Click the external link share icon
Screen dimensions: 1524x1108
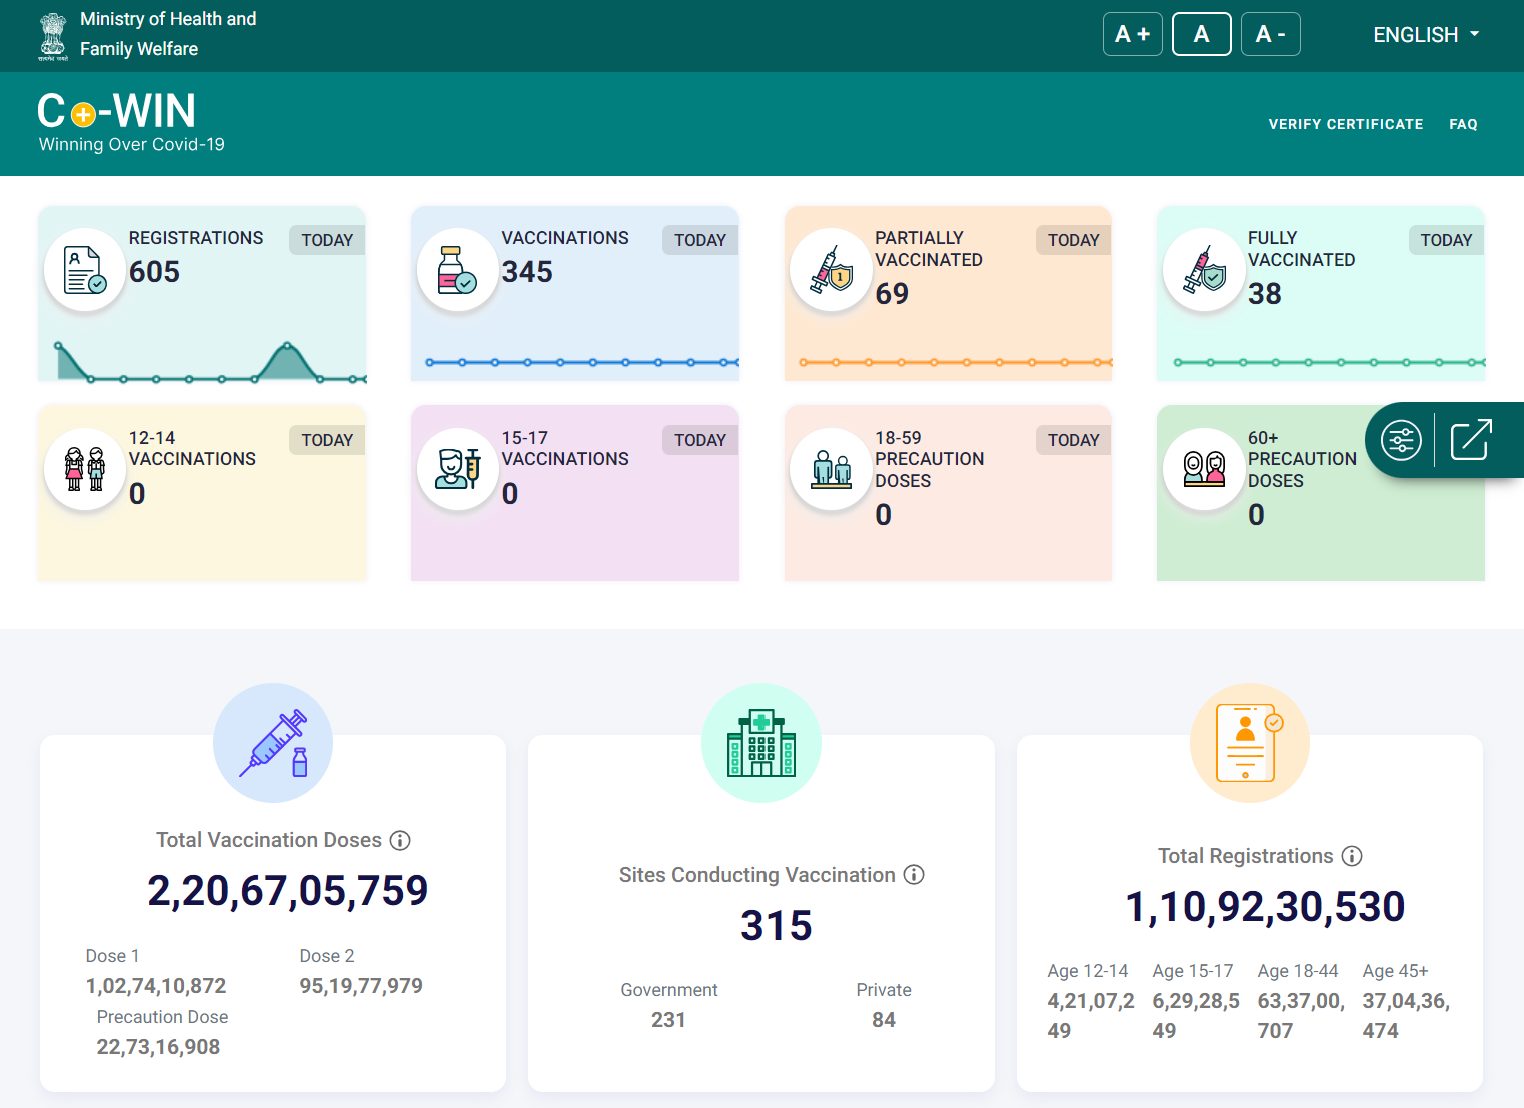click(1471, 440)
